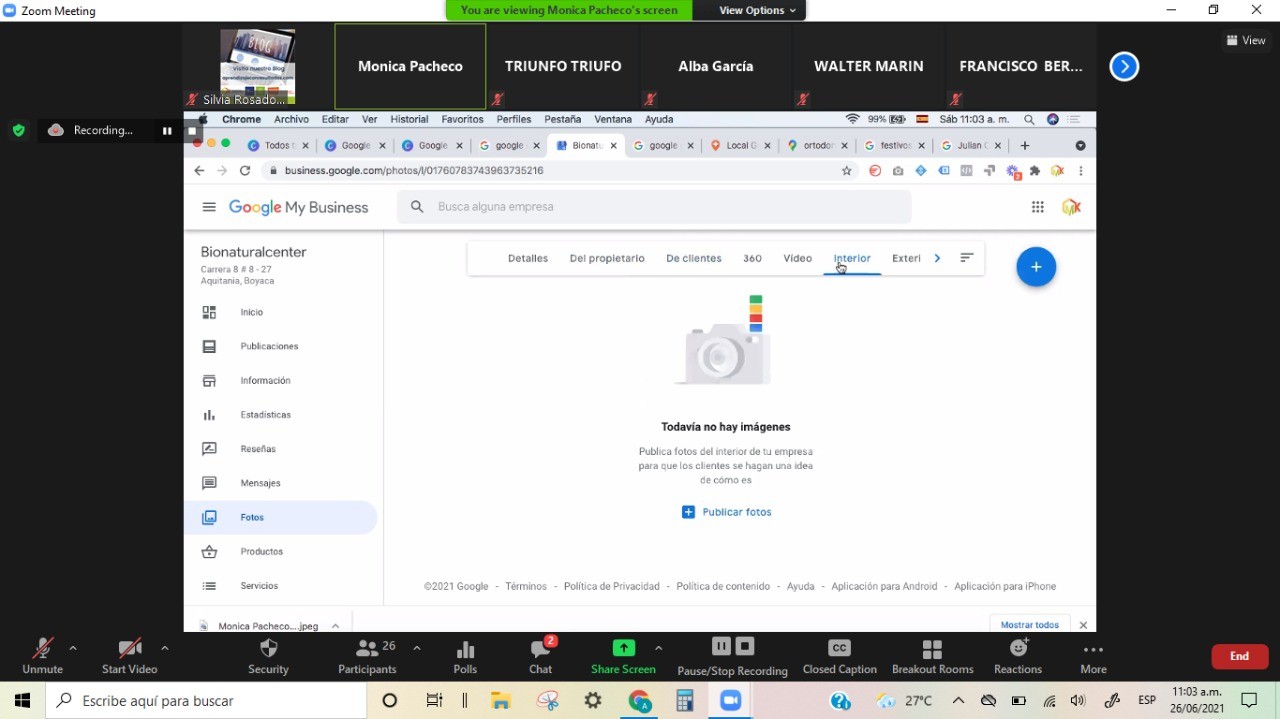
Task: Open the Participants panel
Action: tap(367, 650)
